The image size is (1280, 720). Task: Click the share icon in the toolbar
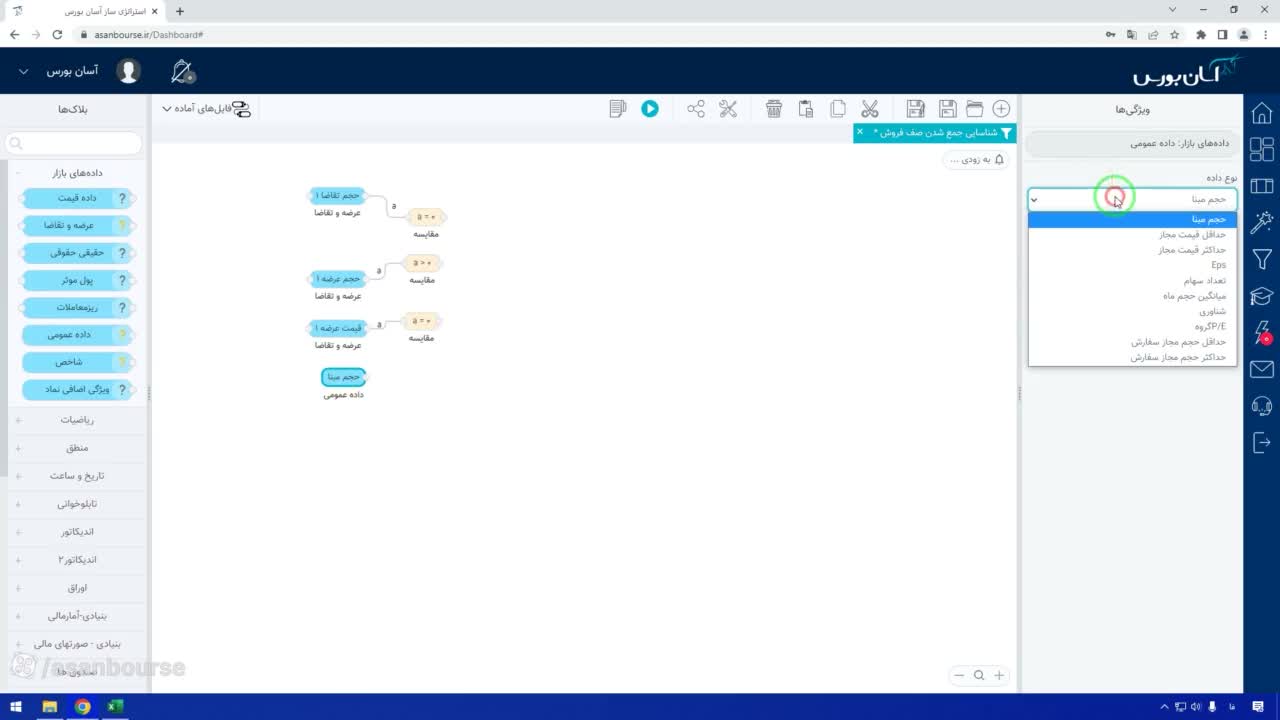point(696,109)
